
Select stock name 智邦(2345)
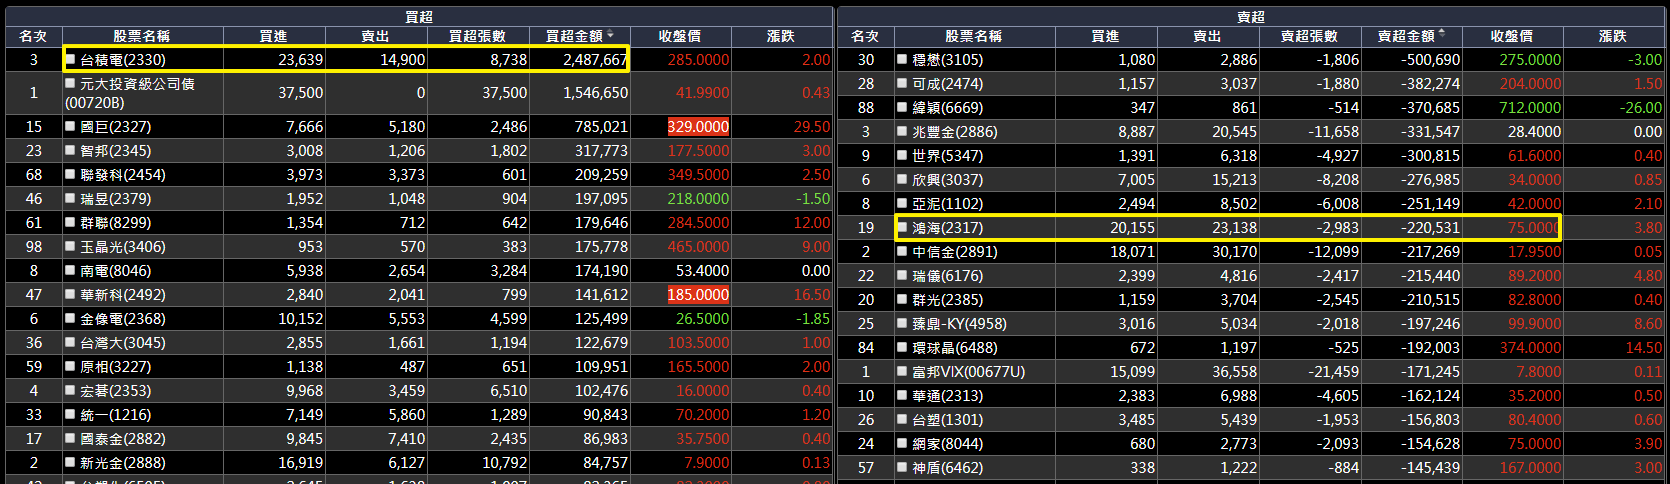click(116, 151)
